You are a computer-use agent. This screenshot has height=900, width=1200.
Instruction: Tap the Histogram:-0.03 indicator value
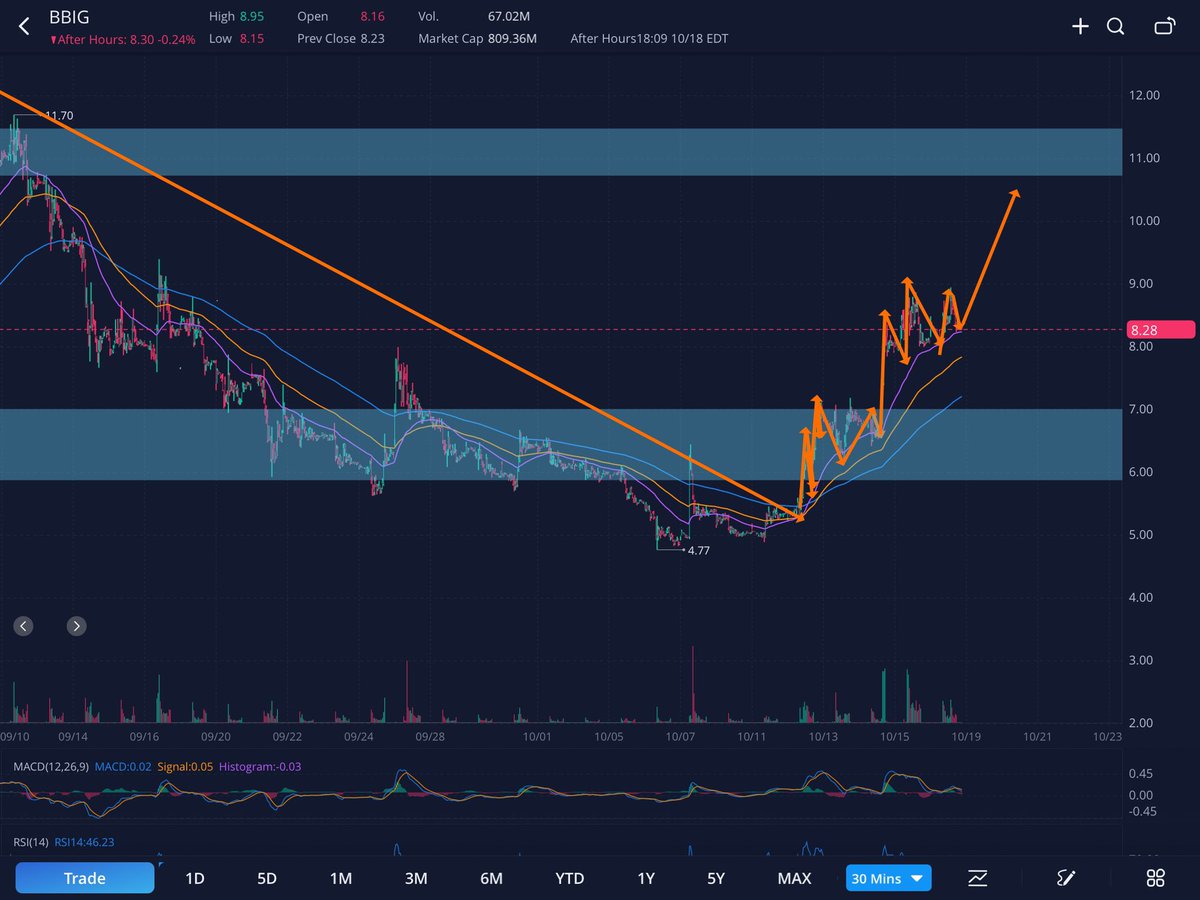click(x=260, y=766)
